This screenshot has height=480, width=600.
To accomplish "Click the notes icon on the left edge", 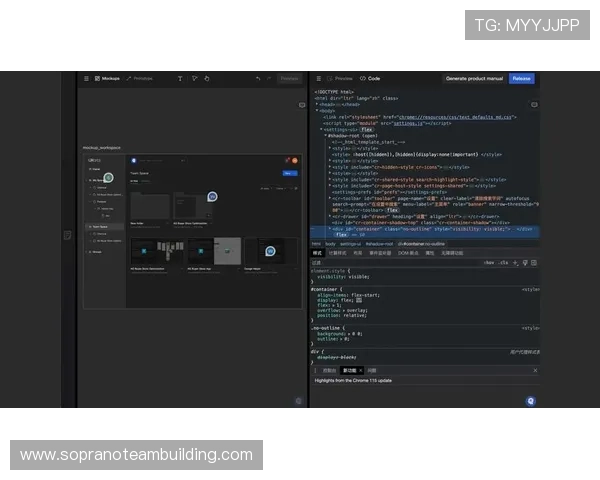I will (67, 235).
